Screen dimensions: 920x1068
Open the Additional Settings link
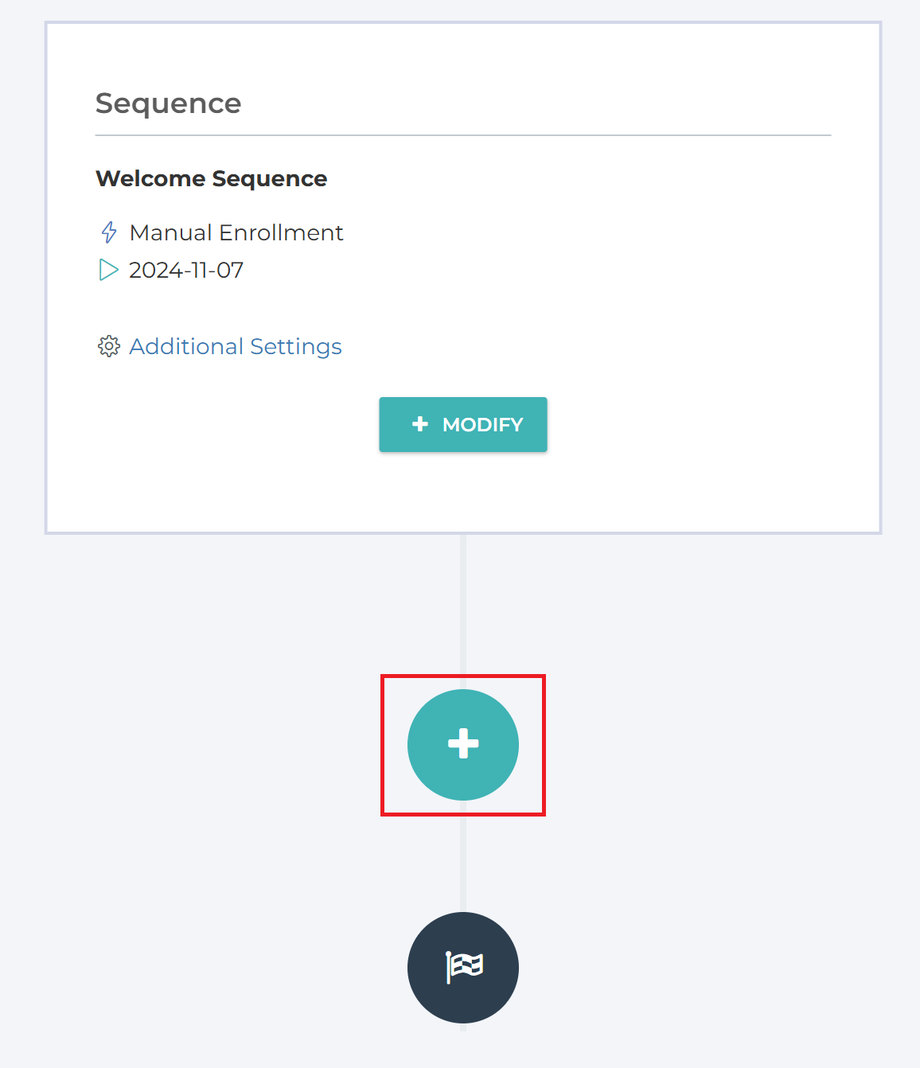(235, 346)
